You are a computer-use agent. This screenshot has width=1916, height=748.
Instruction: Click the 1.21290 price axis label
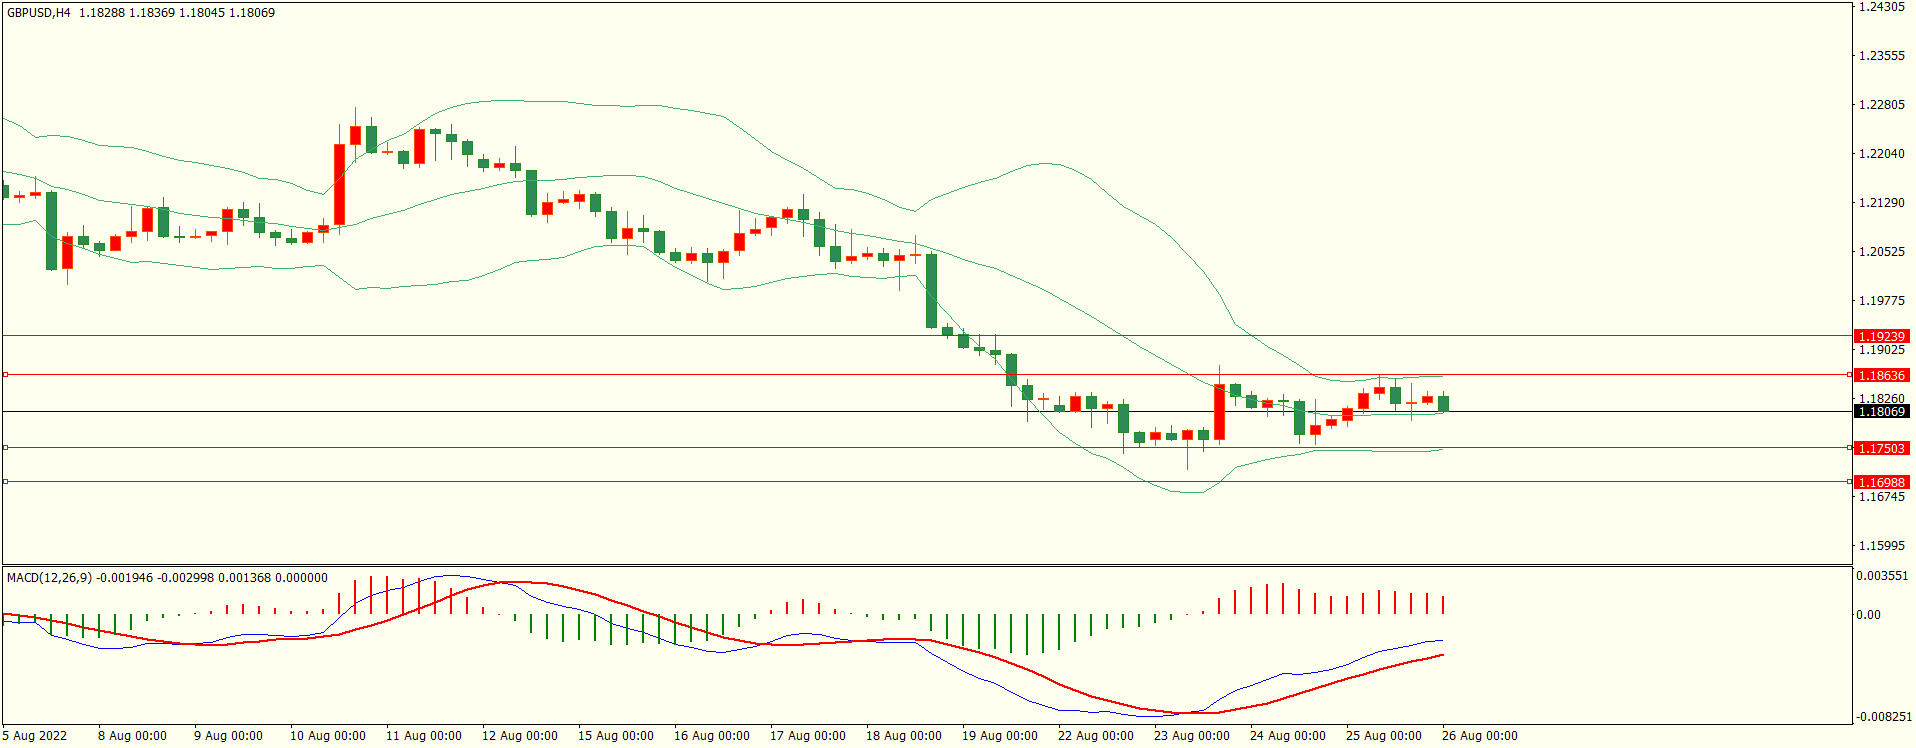(x=1881, y=203)
